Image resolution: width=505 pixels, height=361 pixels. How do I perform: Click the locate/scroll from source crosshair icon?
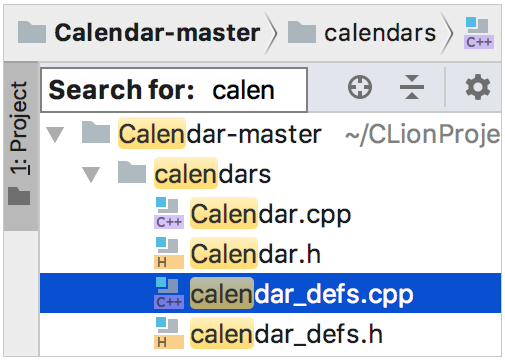[360, 87]
